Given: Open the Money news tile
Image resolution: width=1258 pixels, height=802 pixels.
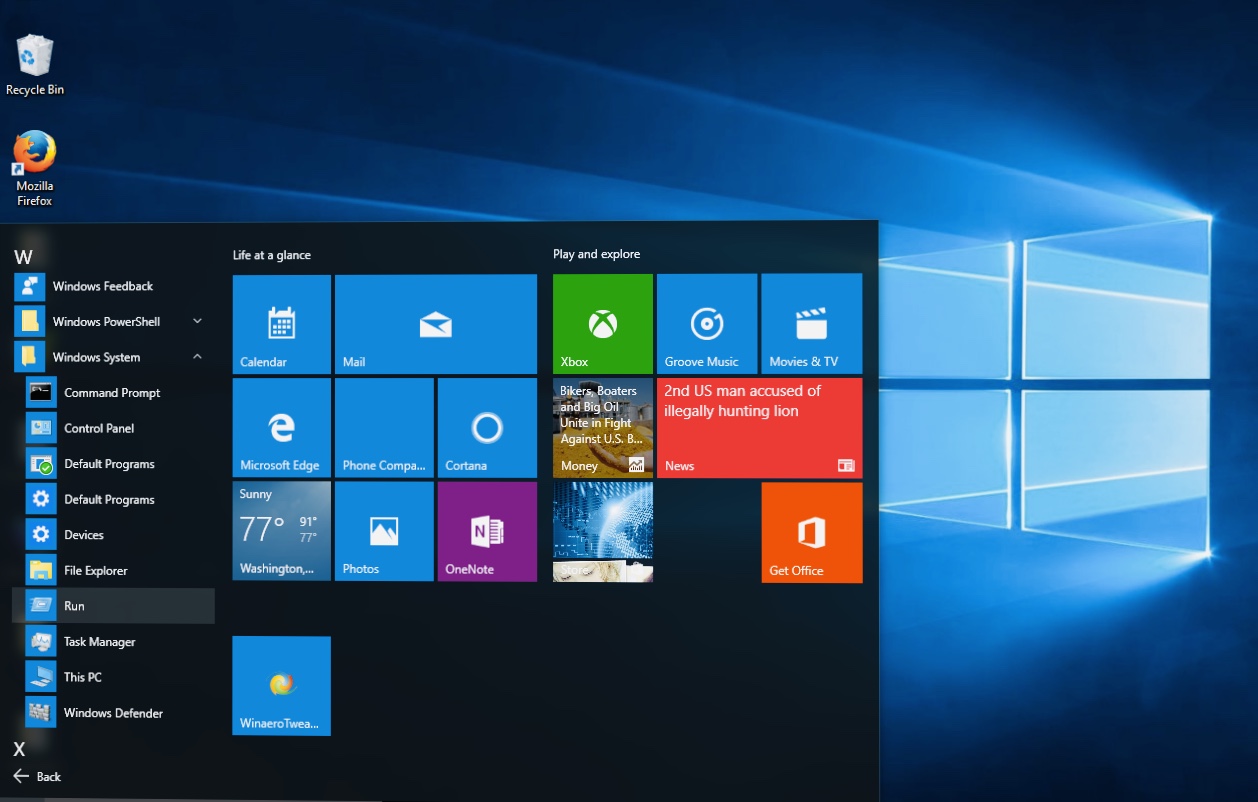Looking at the screenshot, I should (x=603, y=428).
